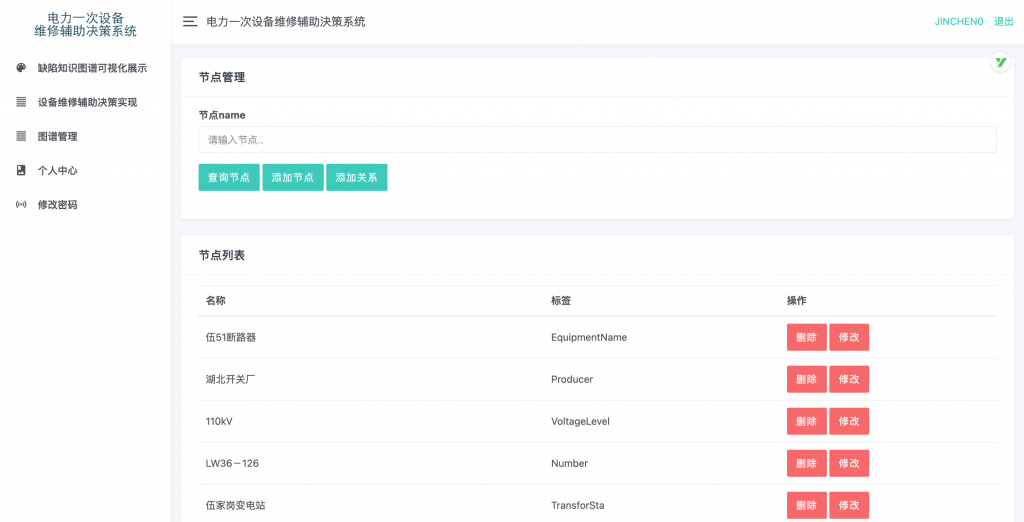Click the palette icon beside 缺陷知识图谱可视化展示

pos(21,68)
